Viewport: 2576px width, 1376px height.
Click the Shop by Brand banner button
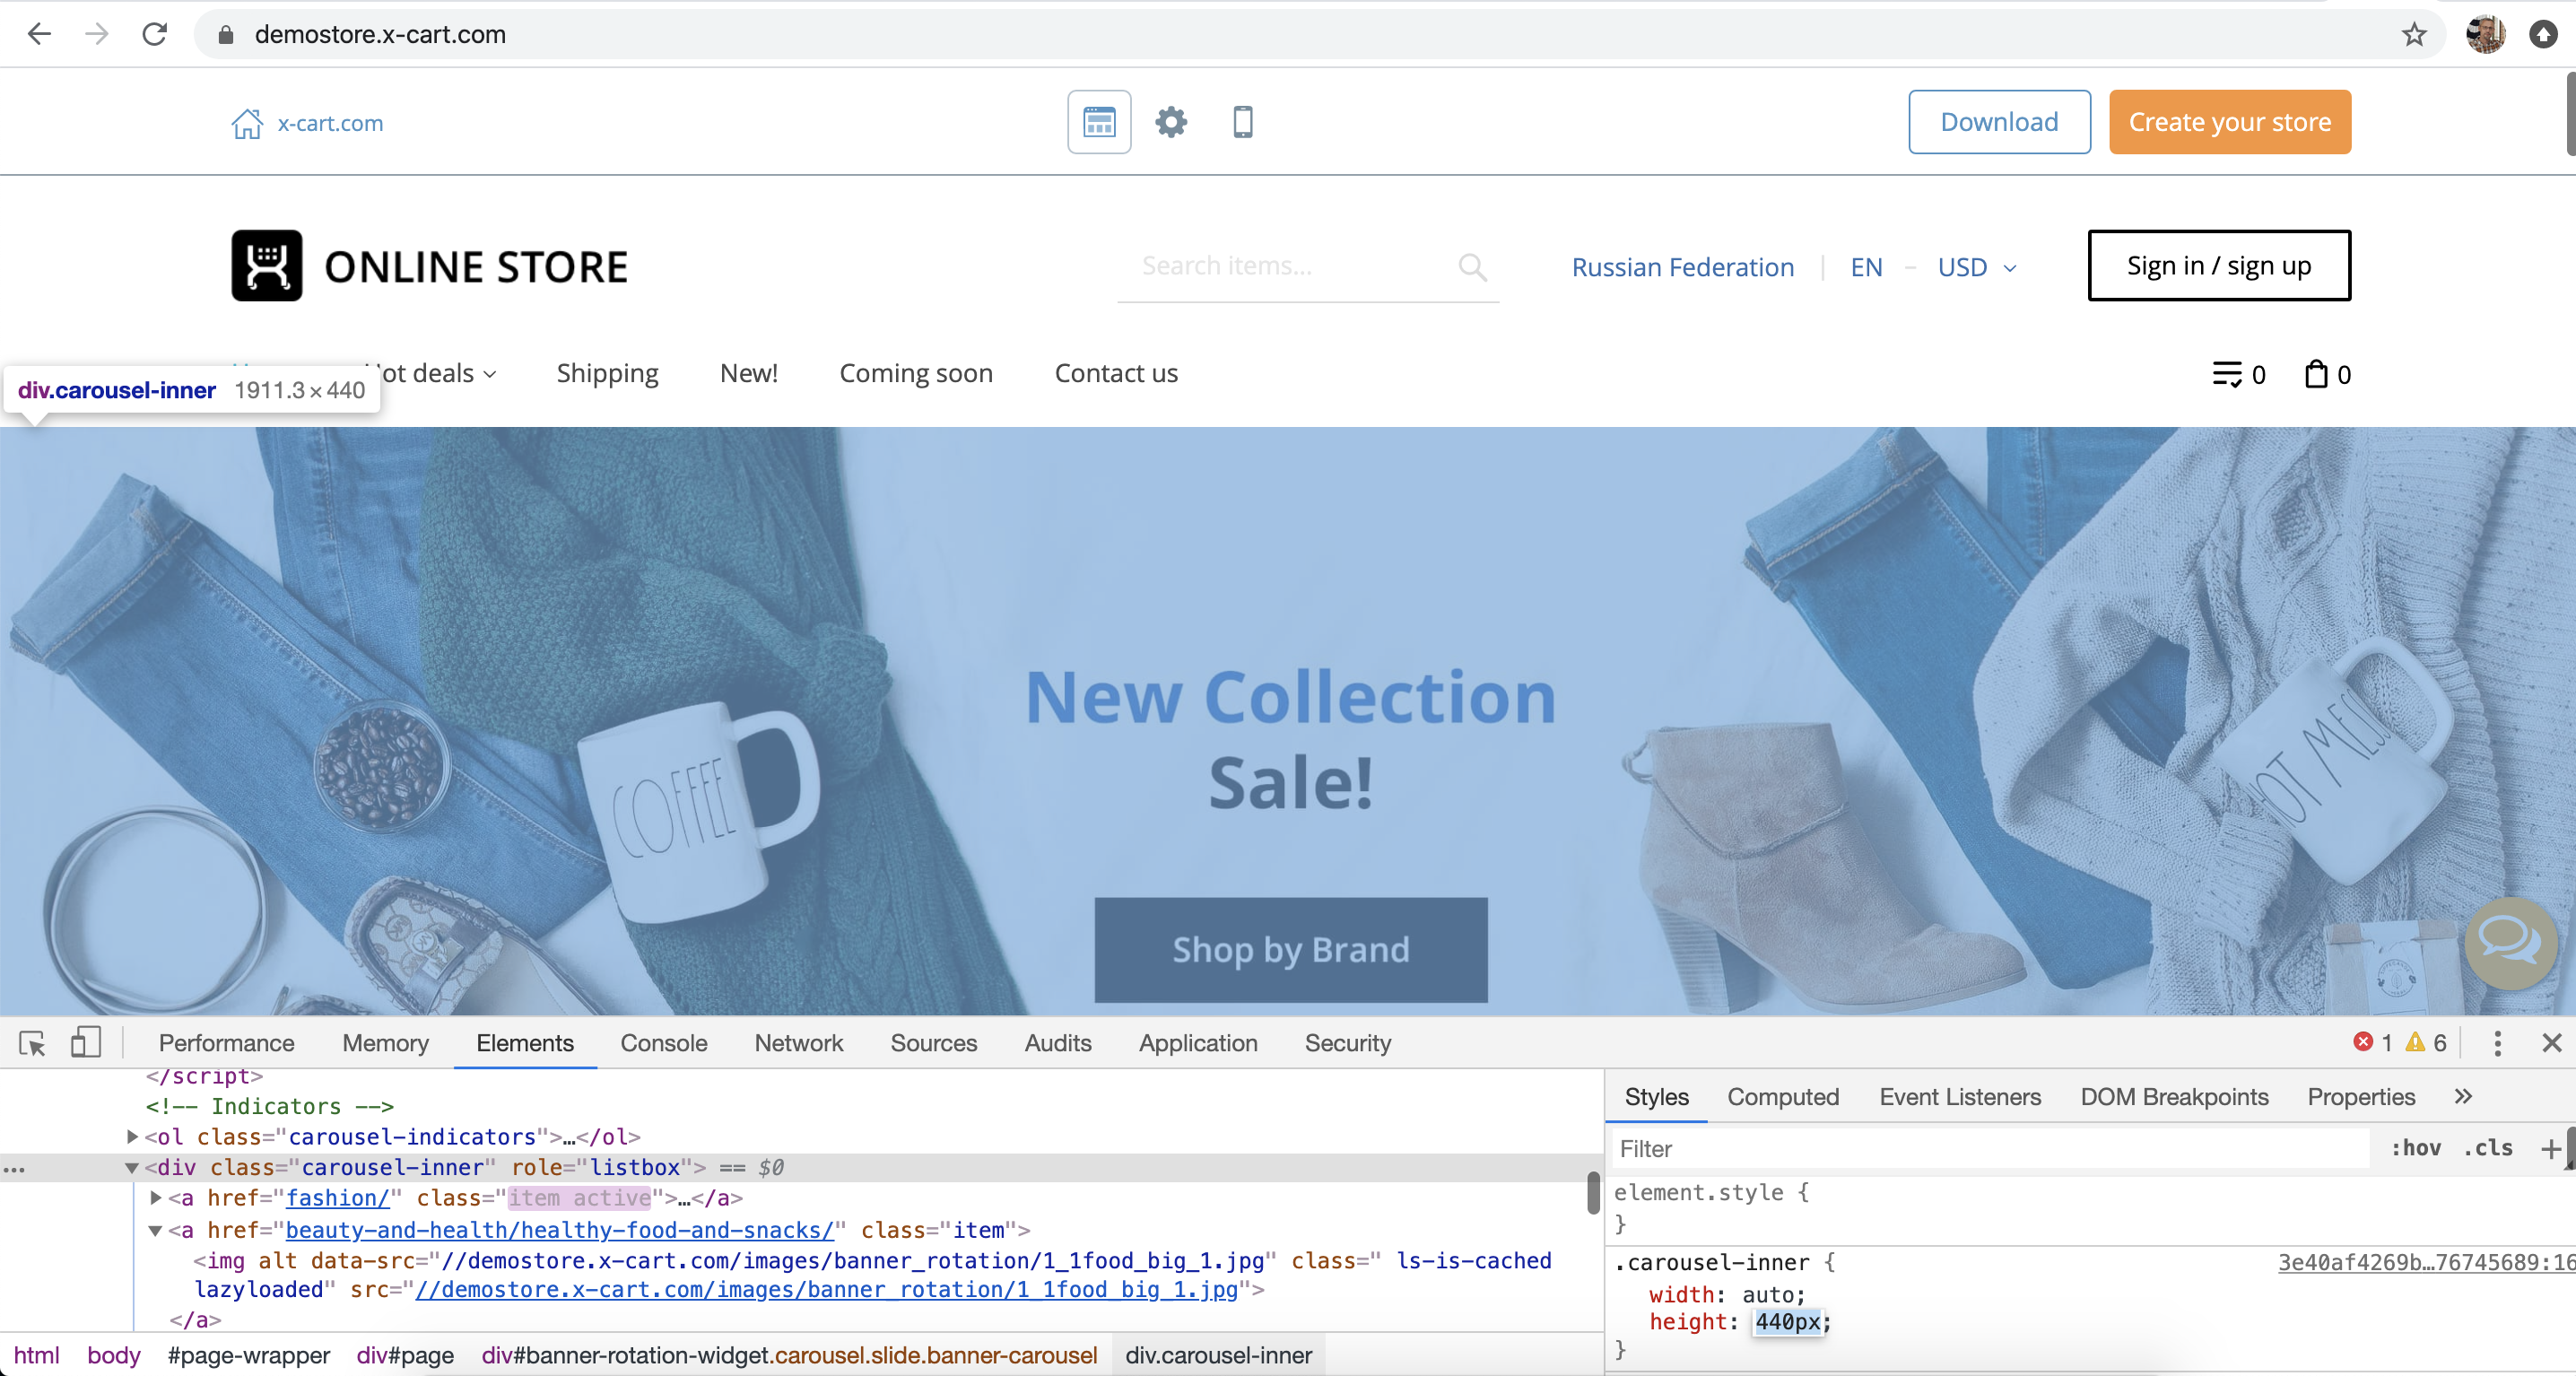click(1290, 949)
